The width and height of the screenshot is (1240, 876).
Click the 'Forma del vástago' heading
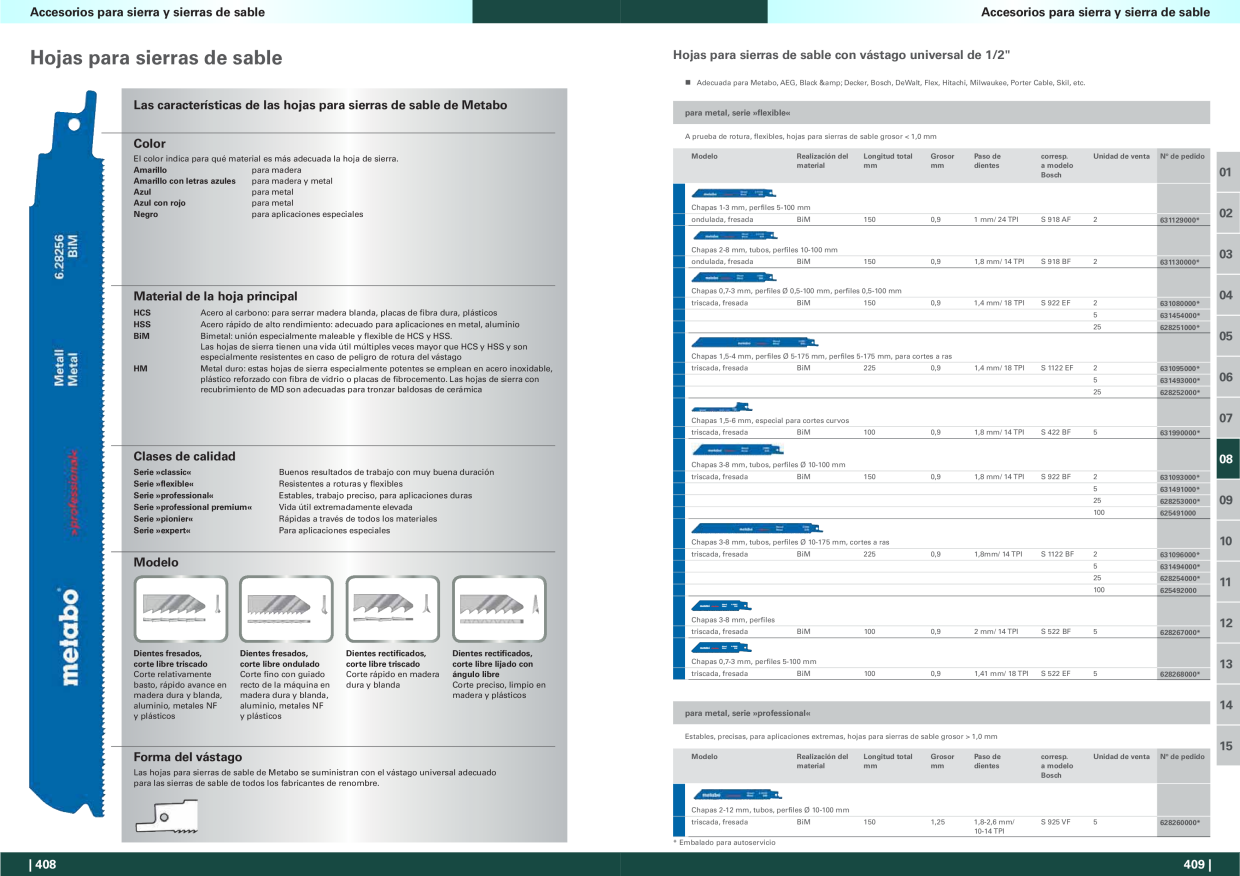coord(188,757)
